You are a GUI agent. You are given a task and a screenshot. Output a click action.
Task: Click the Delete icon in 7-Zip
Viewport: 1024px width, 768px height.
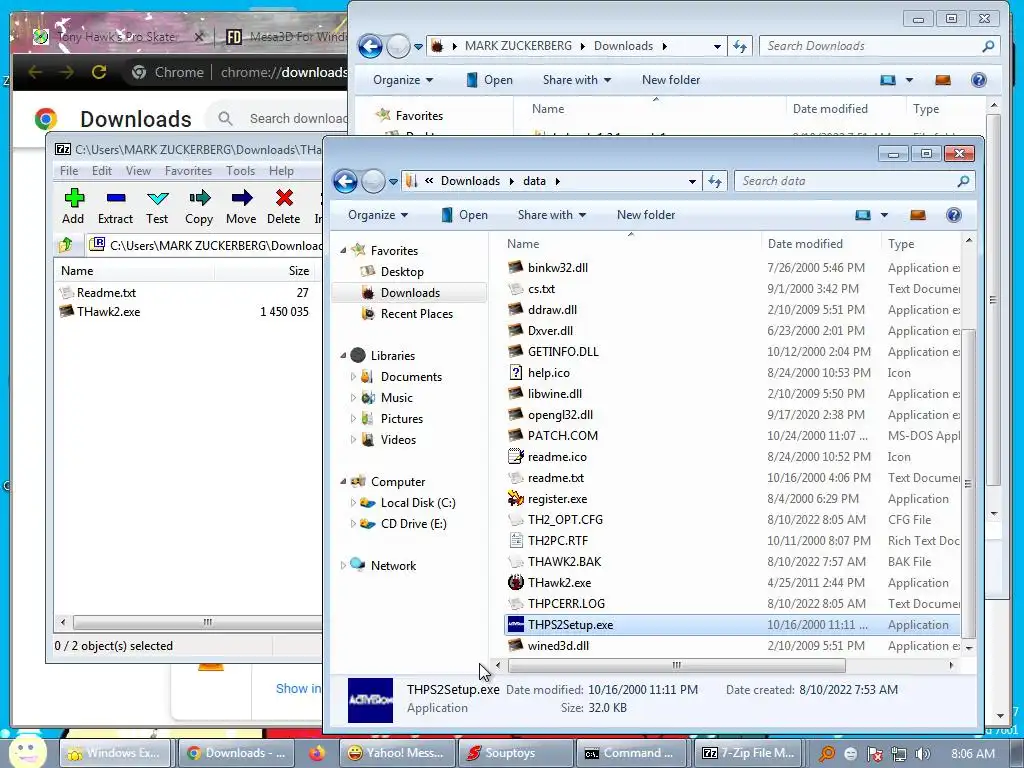[284, 198]
